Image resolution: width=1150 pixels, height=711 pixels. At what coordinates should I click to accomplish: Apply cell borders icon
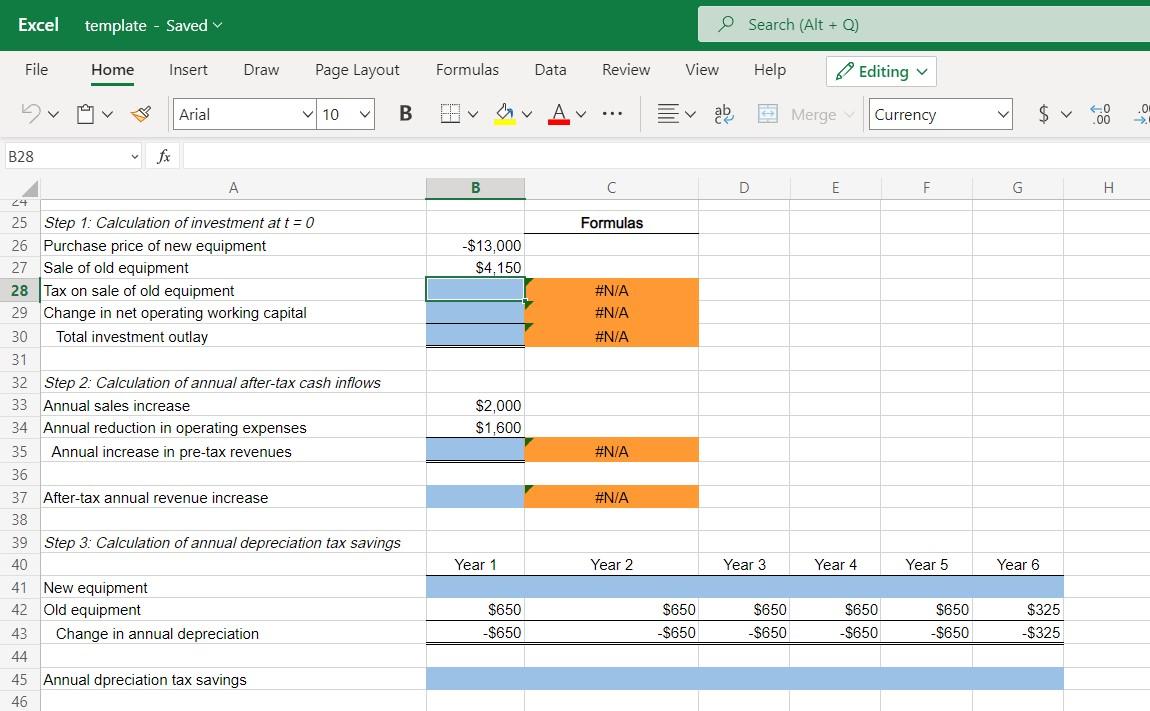point(452,115)
